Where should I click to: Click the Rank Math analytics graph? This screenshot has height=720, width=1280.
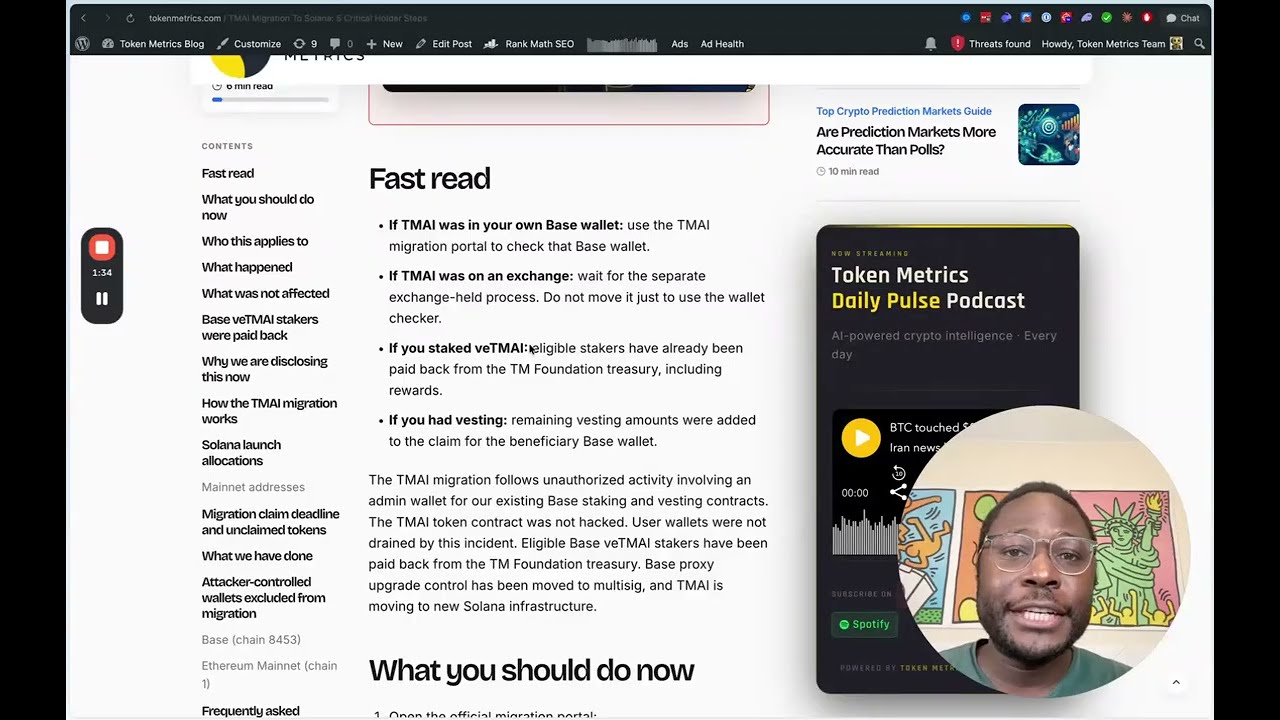click(x=621, y=44)
